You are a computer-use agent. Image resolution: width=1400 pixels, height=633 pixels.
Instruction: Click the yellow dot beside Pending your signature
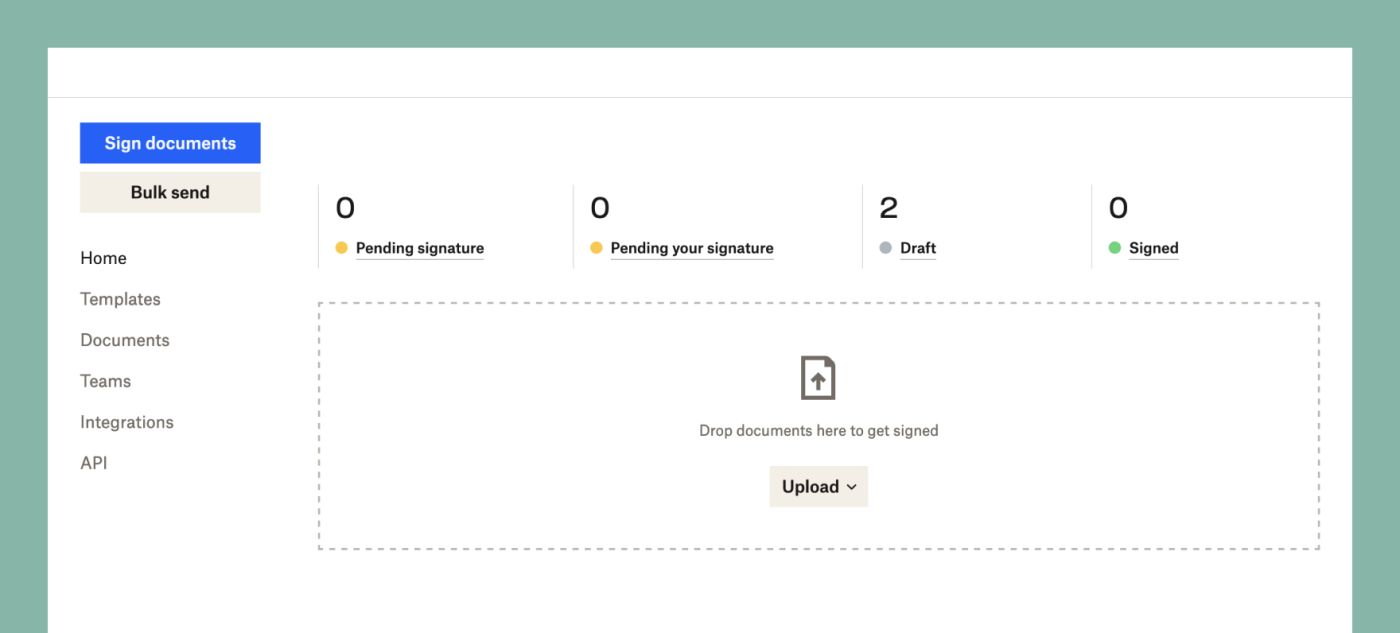click(598, 247)
